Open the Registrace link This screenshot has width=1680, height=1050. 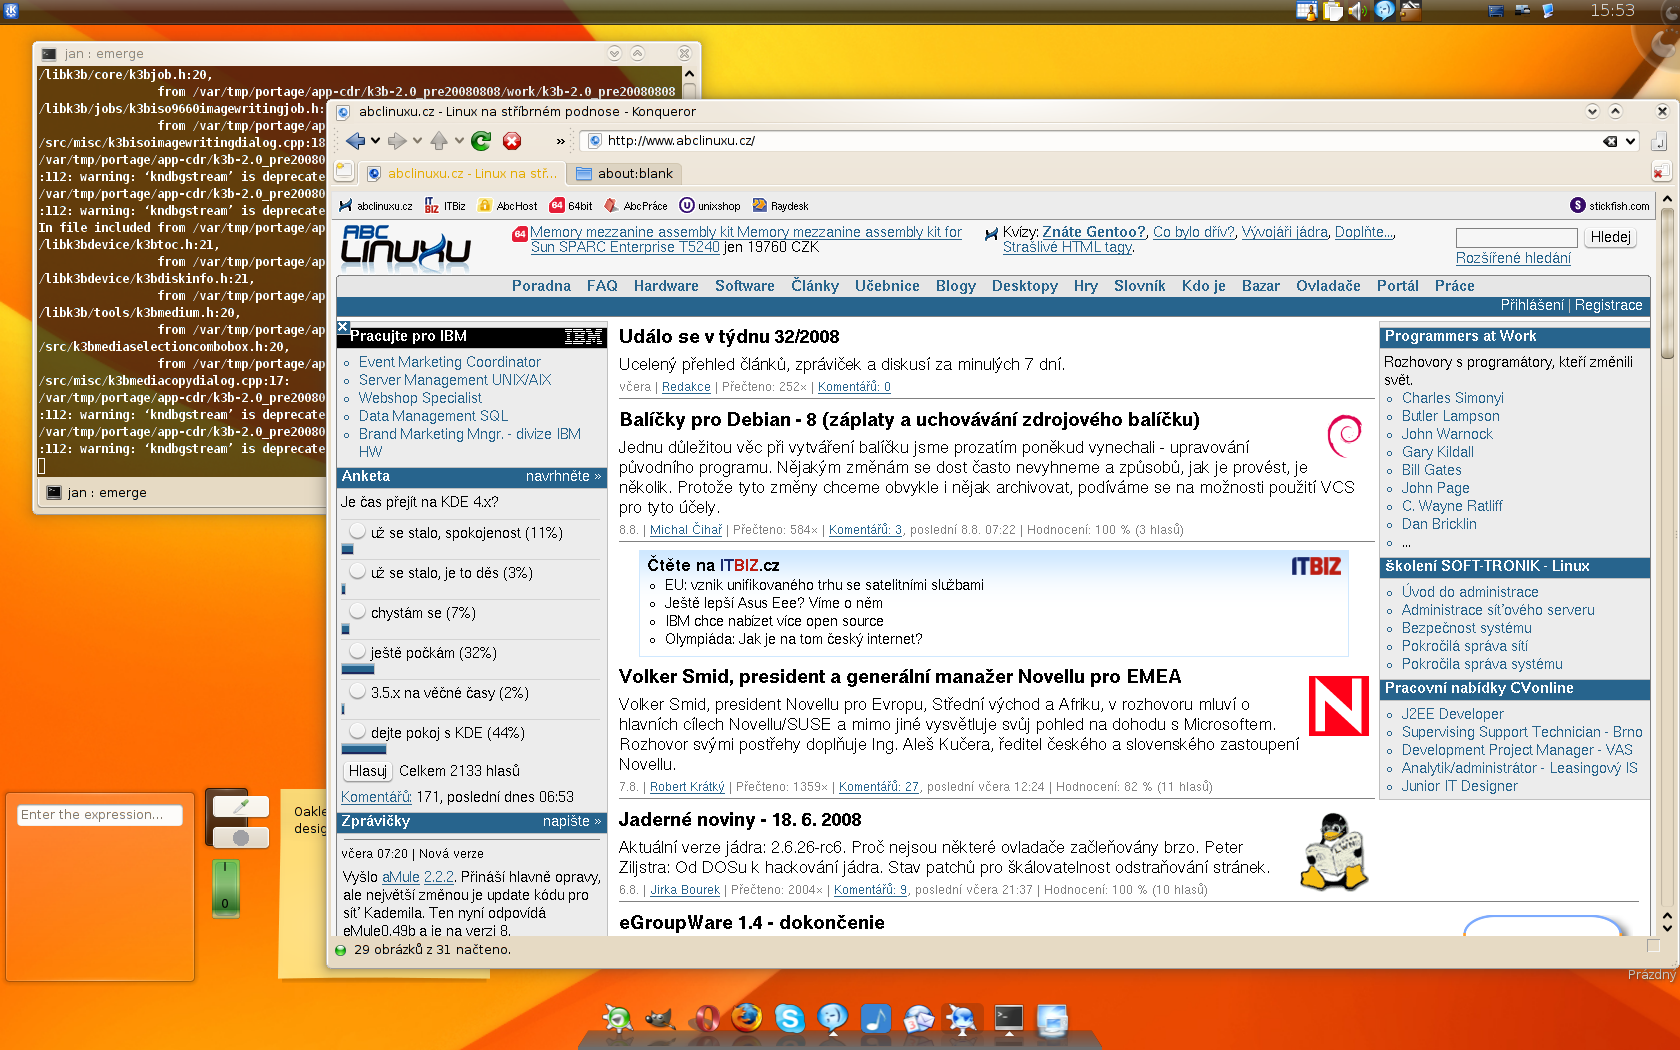pyautogui.click(x=1608, y=305)
